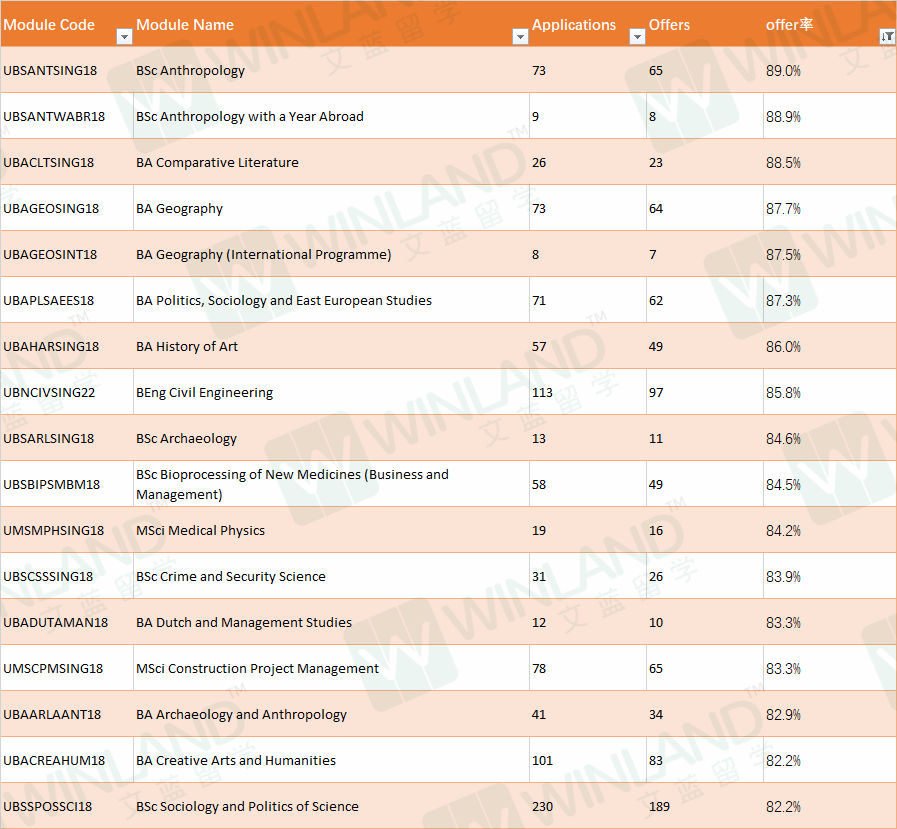Select the offer率 header cell
This screenshot has width=897, height=829.
(x=829, y=24)
